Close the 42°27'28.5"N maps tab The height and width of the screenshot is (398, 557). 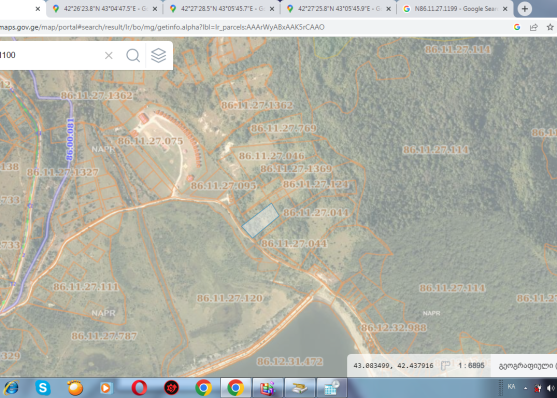point(272,9)
